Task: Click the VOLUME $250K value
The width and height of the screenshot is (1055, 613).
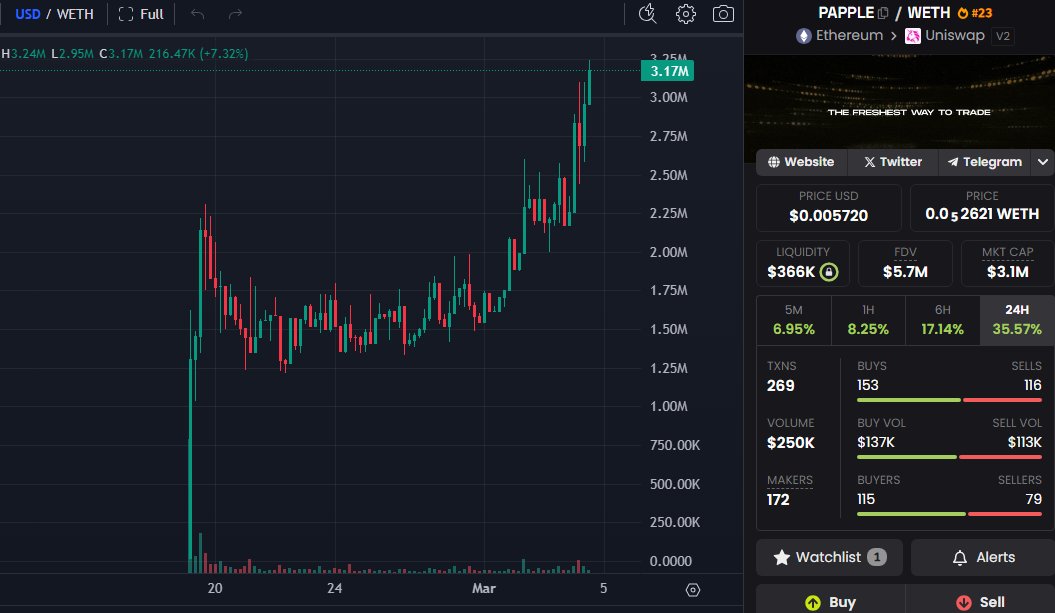Action: 791,443
